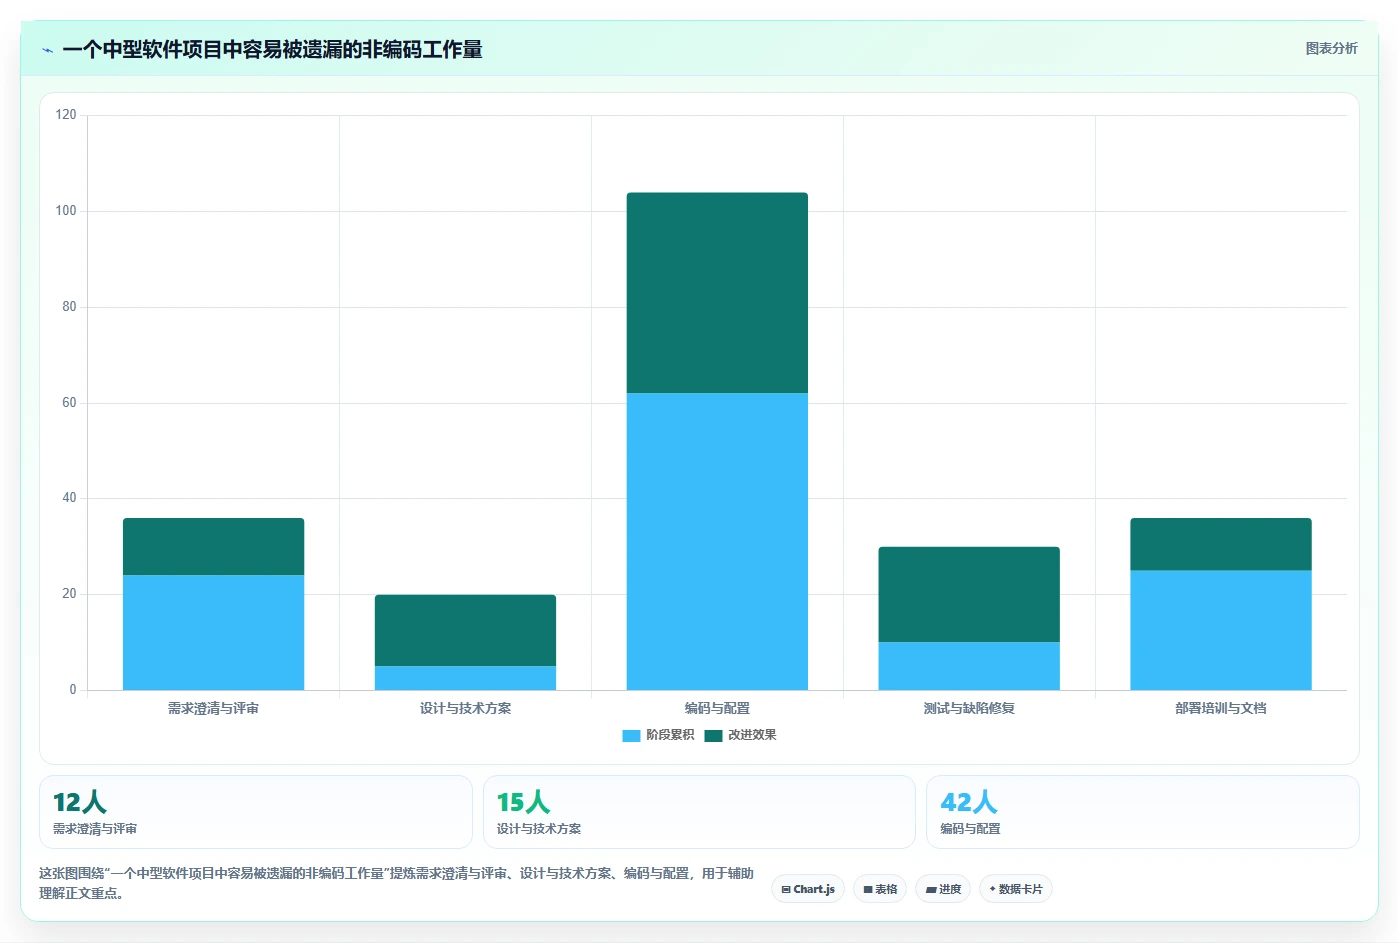Click the y-axis value 120
The width and height of the screenshot is (1399, 943).
(x=66, y=115)
